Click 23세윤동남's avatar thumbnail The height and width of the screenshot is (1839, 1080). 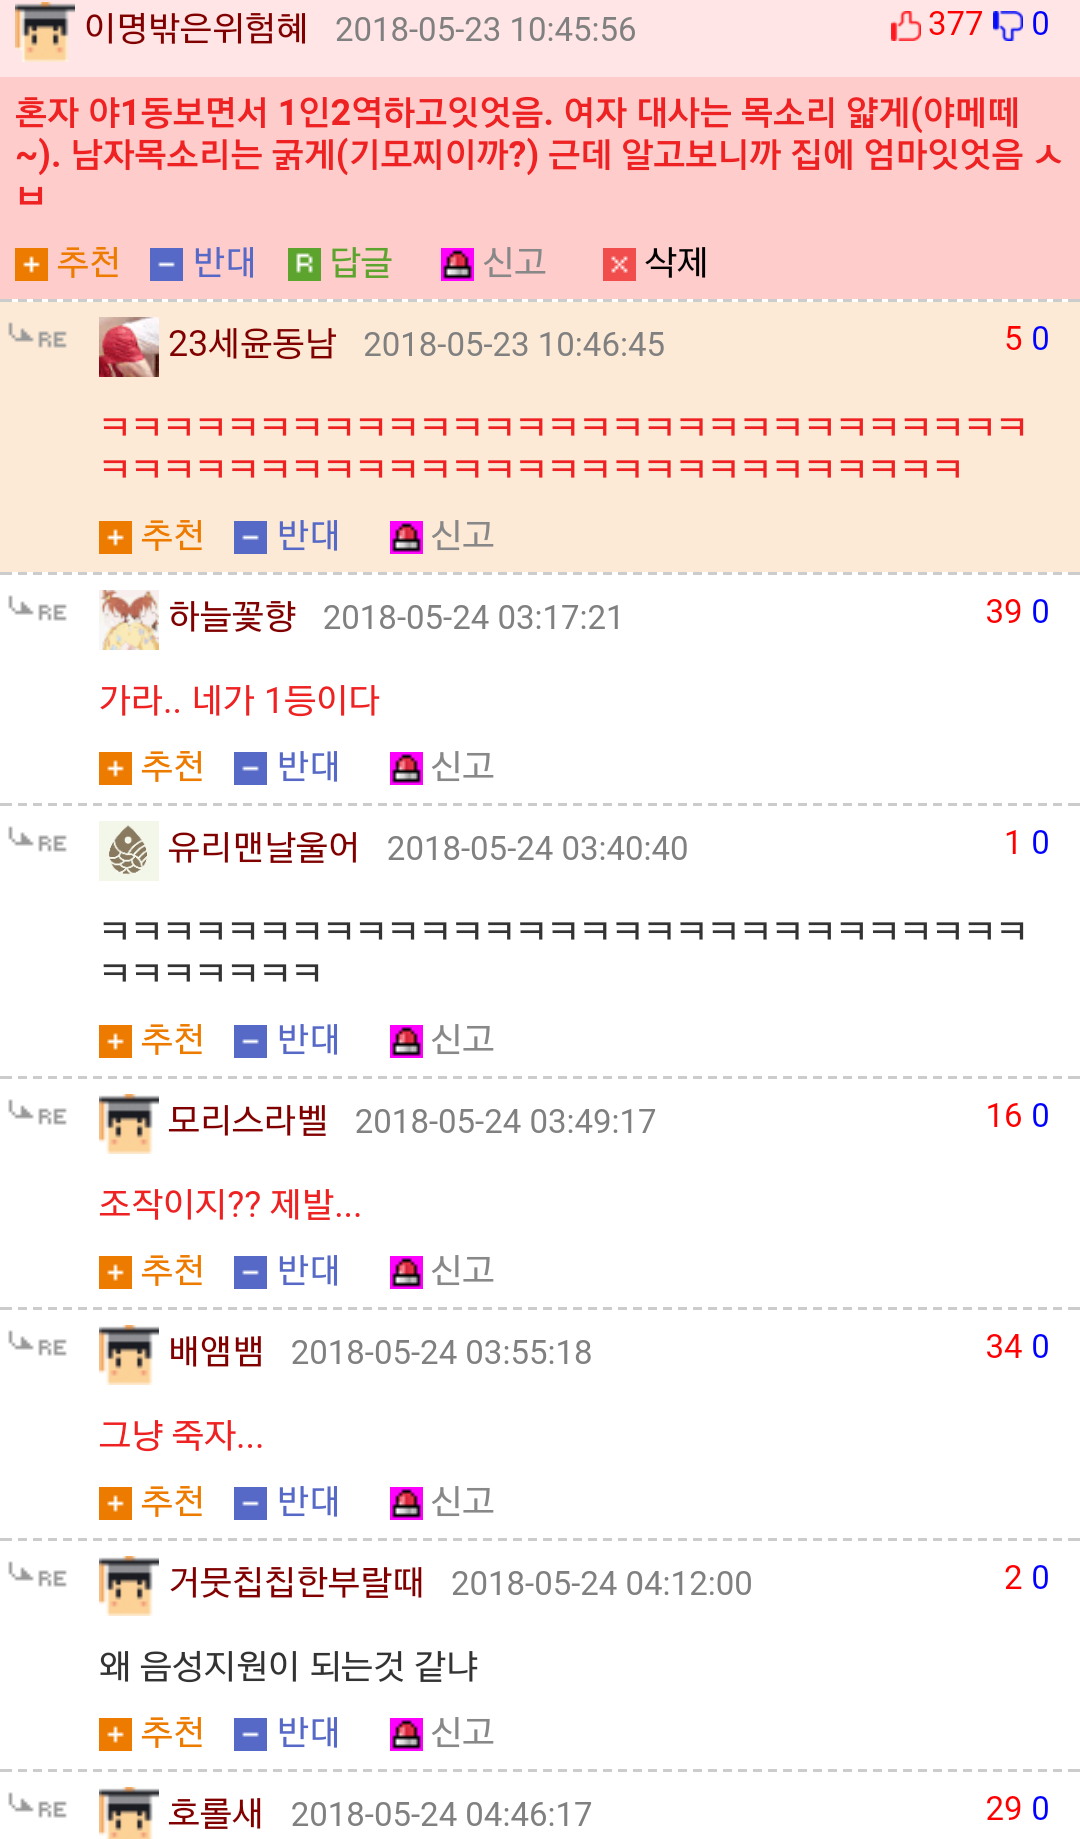pyautogui.click(x=129, y=347)
